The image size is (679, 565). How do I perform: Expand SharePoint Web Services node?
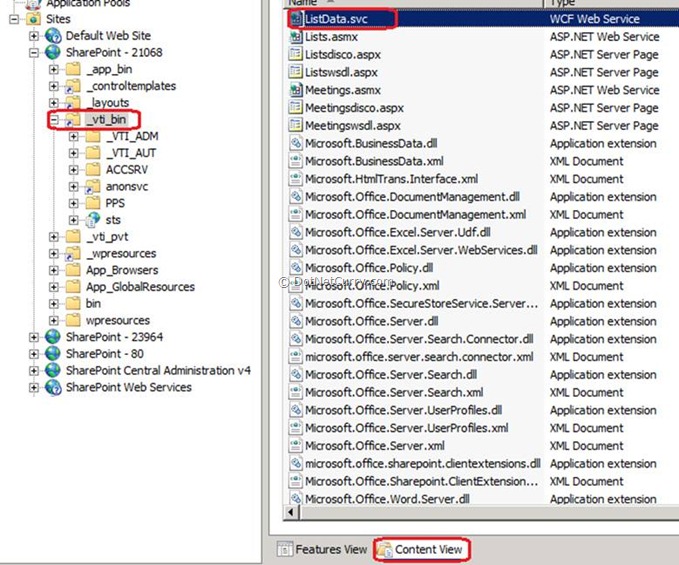(34, 387)
